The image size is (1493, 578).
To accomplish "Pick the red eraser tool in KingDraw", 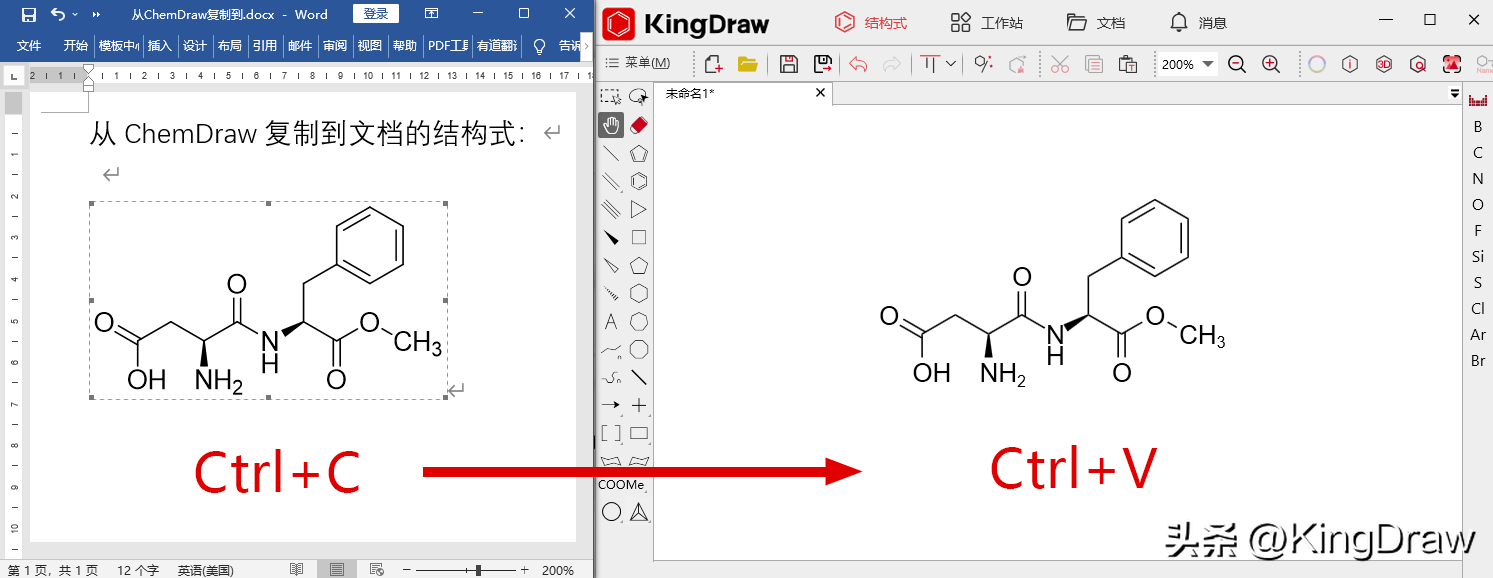I will pos(639,125).
